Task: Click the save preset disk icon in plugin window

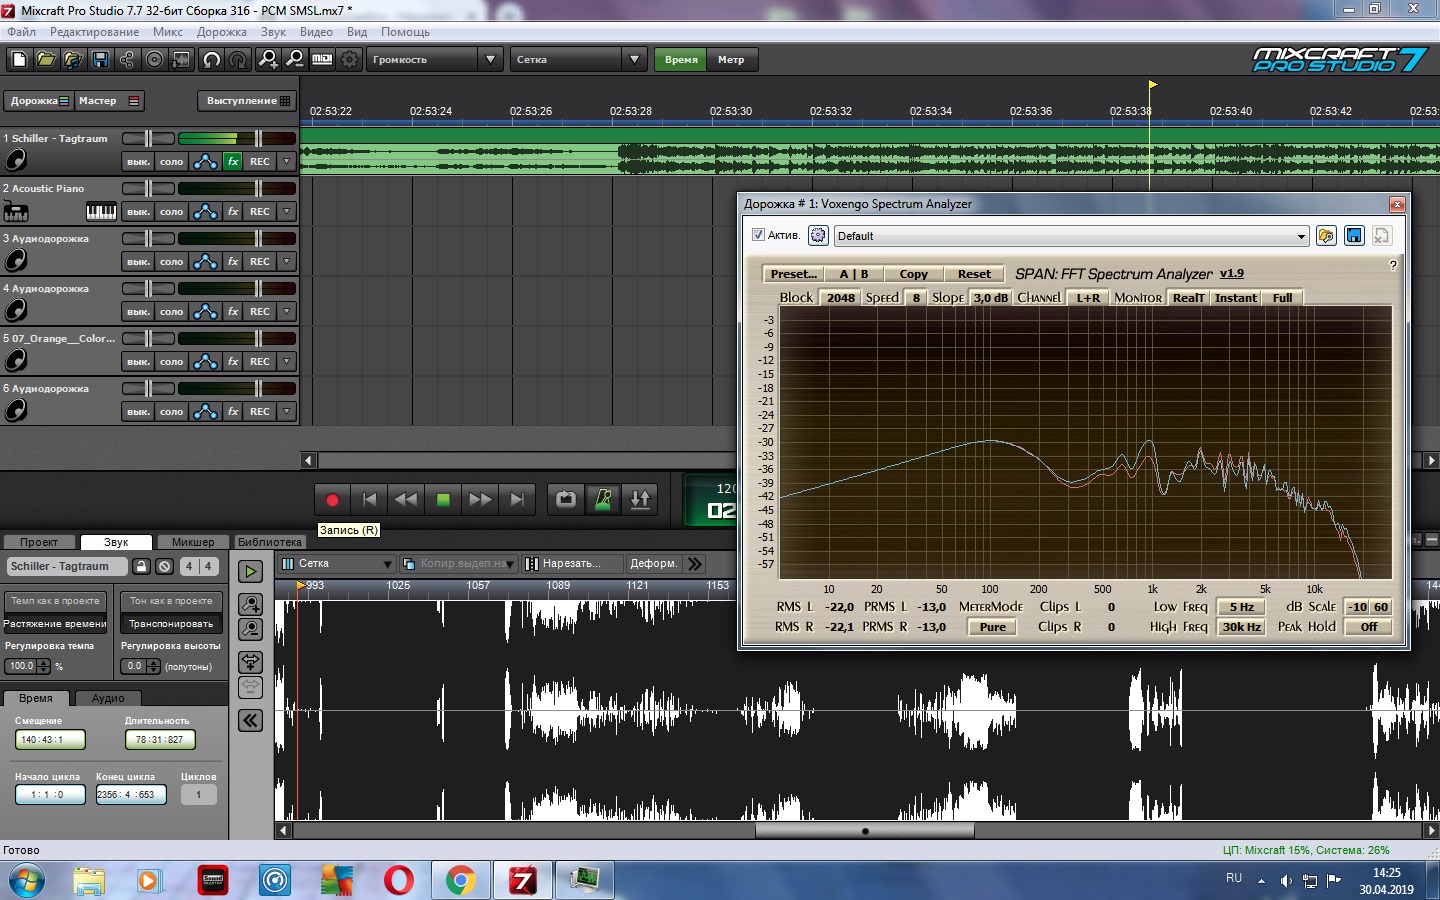Action: tap(1354, 235)
